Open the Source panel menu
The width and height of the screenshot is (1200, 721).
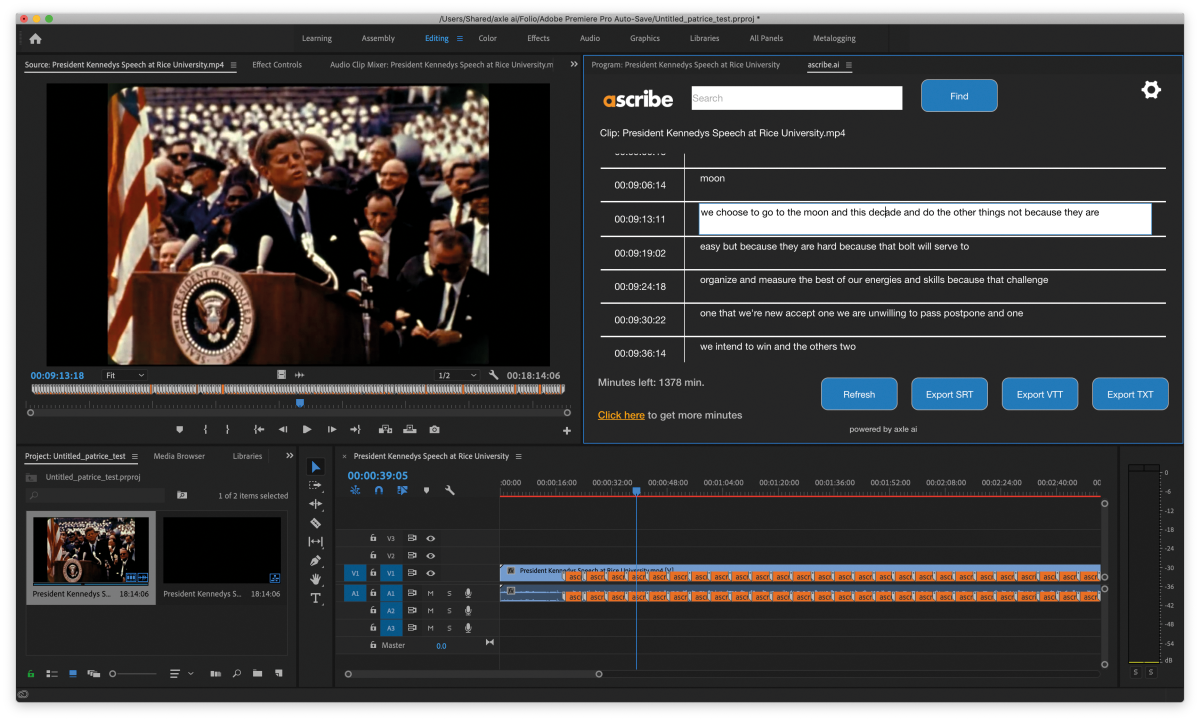coord(233,65)
